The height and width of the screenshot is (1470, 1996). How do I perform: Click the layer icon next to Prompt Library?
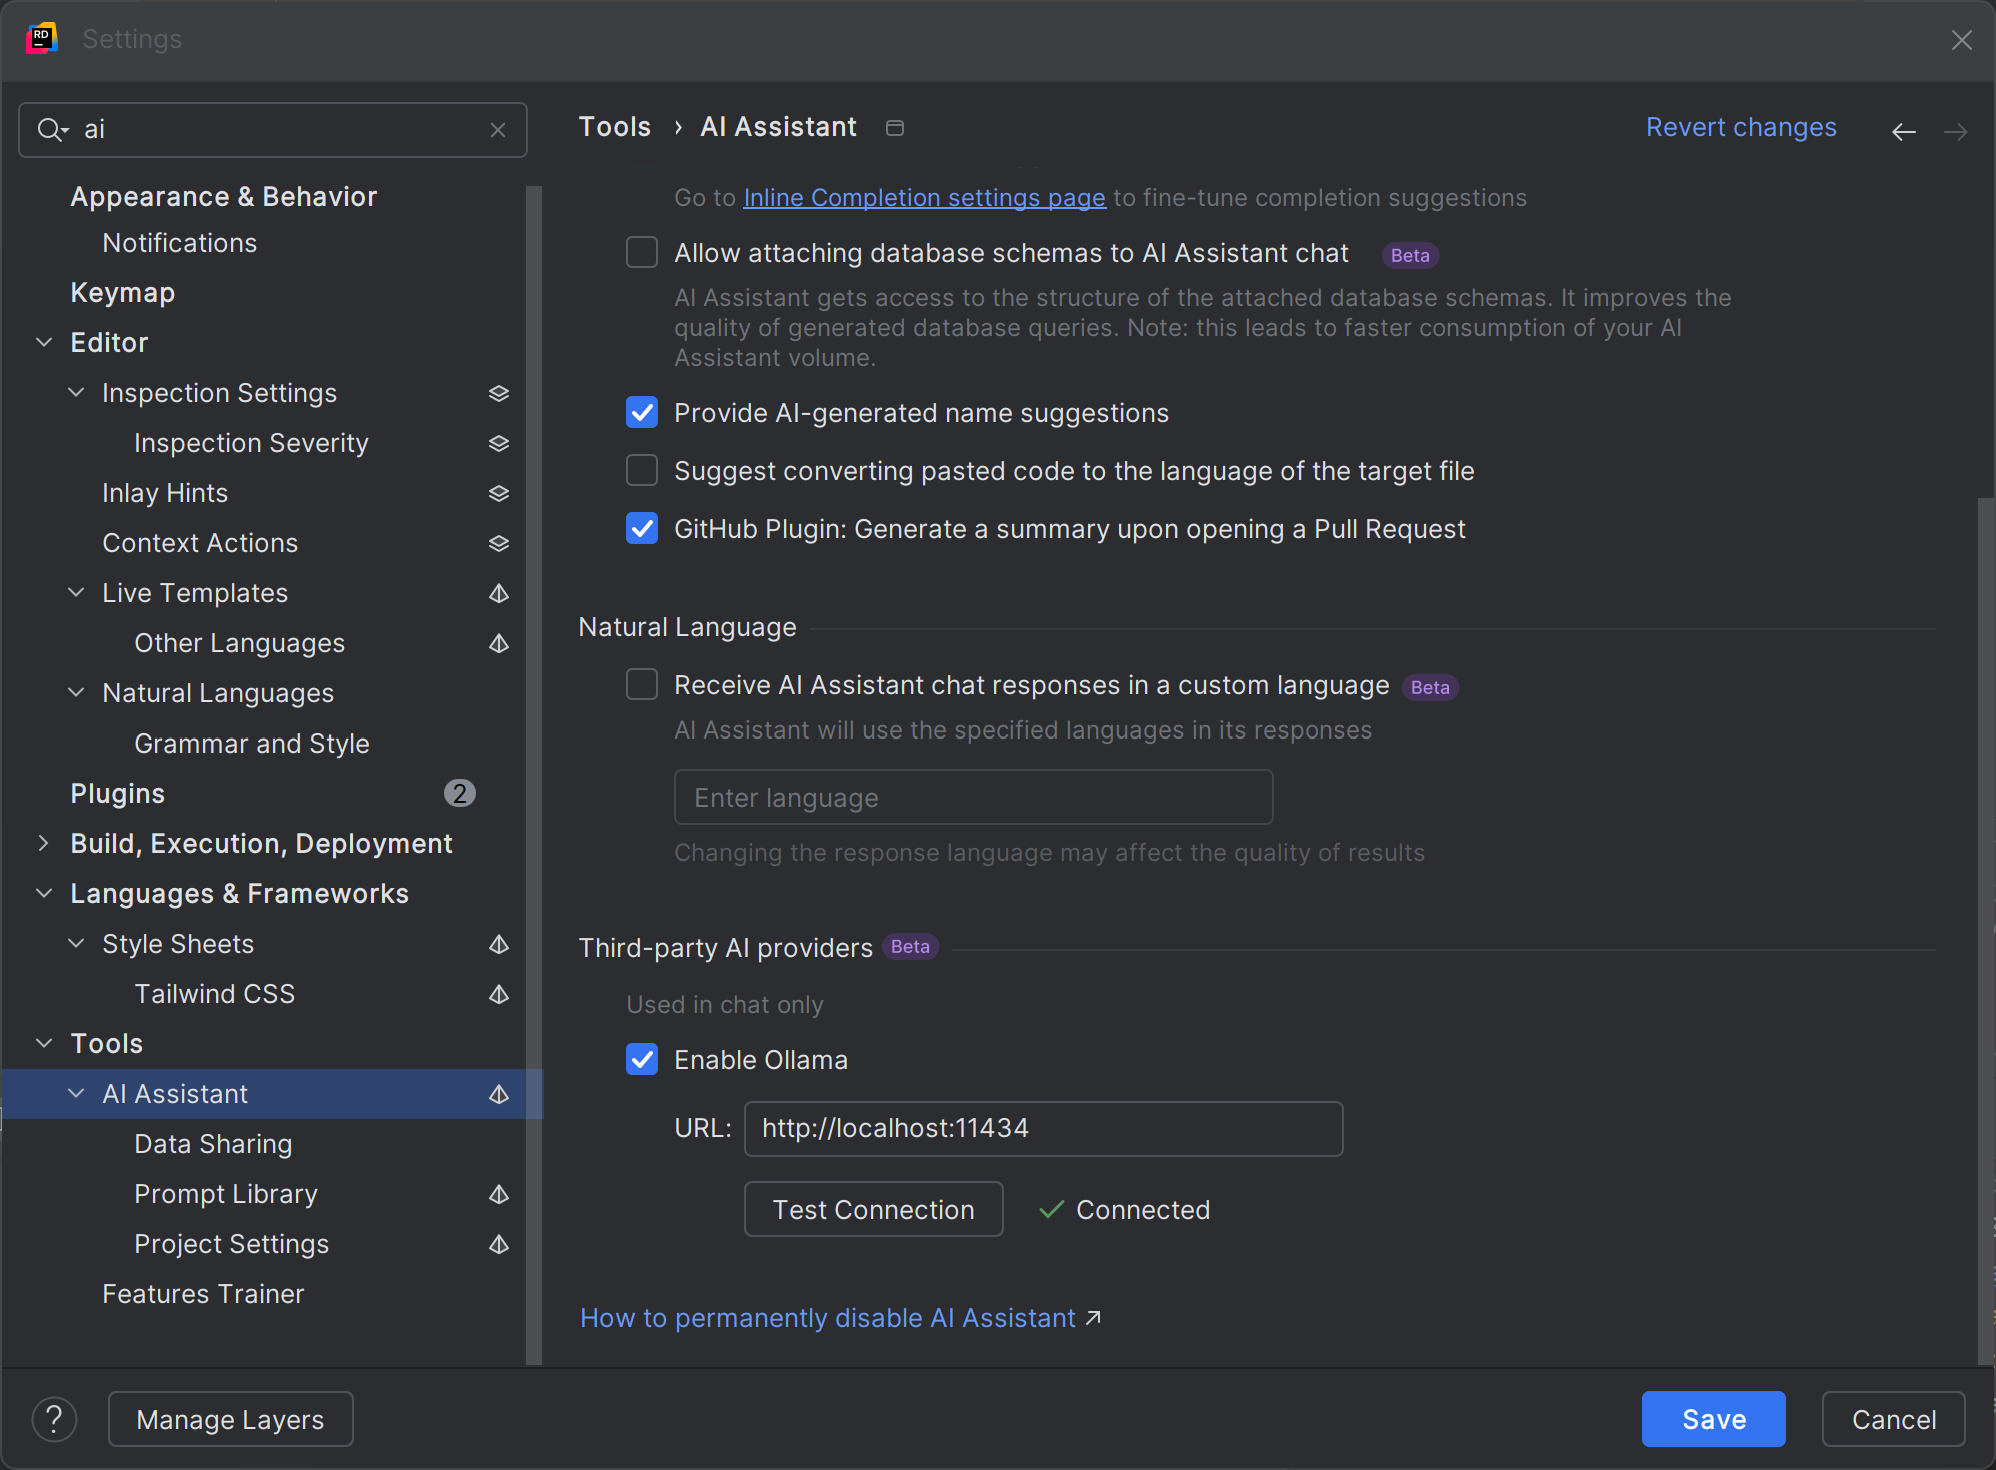tap(499, 1194)
